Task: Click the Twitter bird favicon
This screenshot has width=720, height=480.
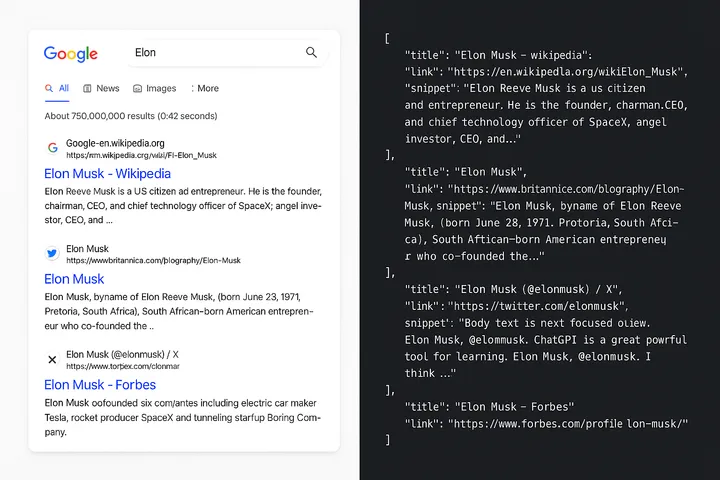Action: (52, 253)
